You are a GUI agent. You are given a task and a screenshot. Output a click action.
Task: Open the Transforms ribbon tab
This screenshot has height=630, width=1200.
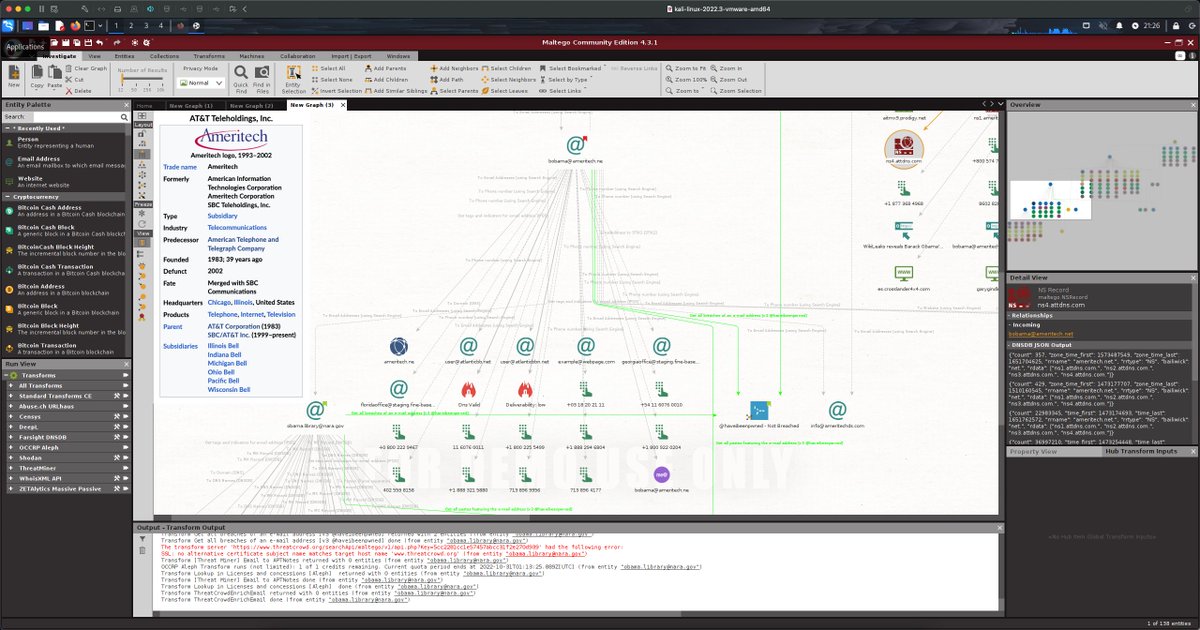209,56
